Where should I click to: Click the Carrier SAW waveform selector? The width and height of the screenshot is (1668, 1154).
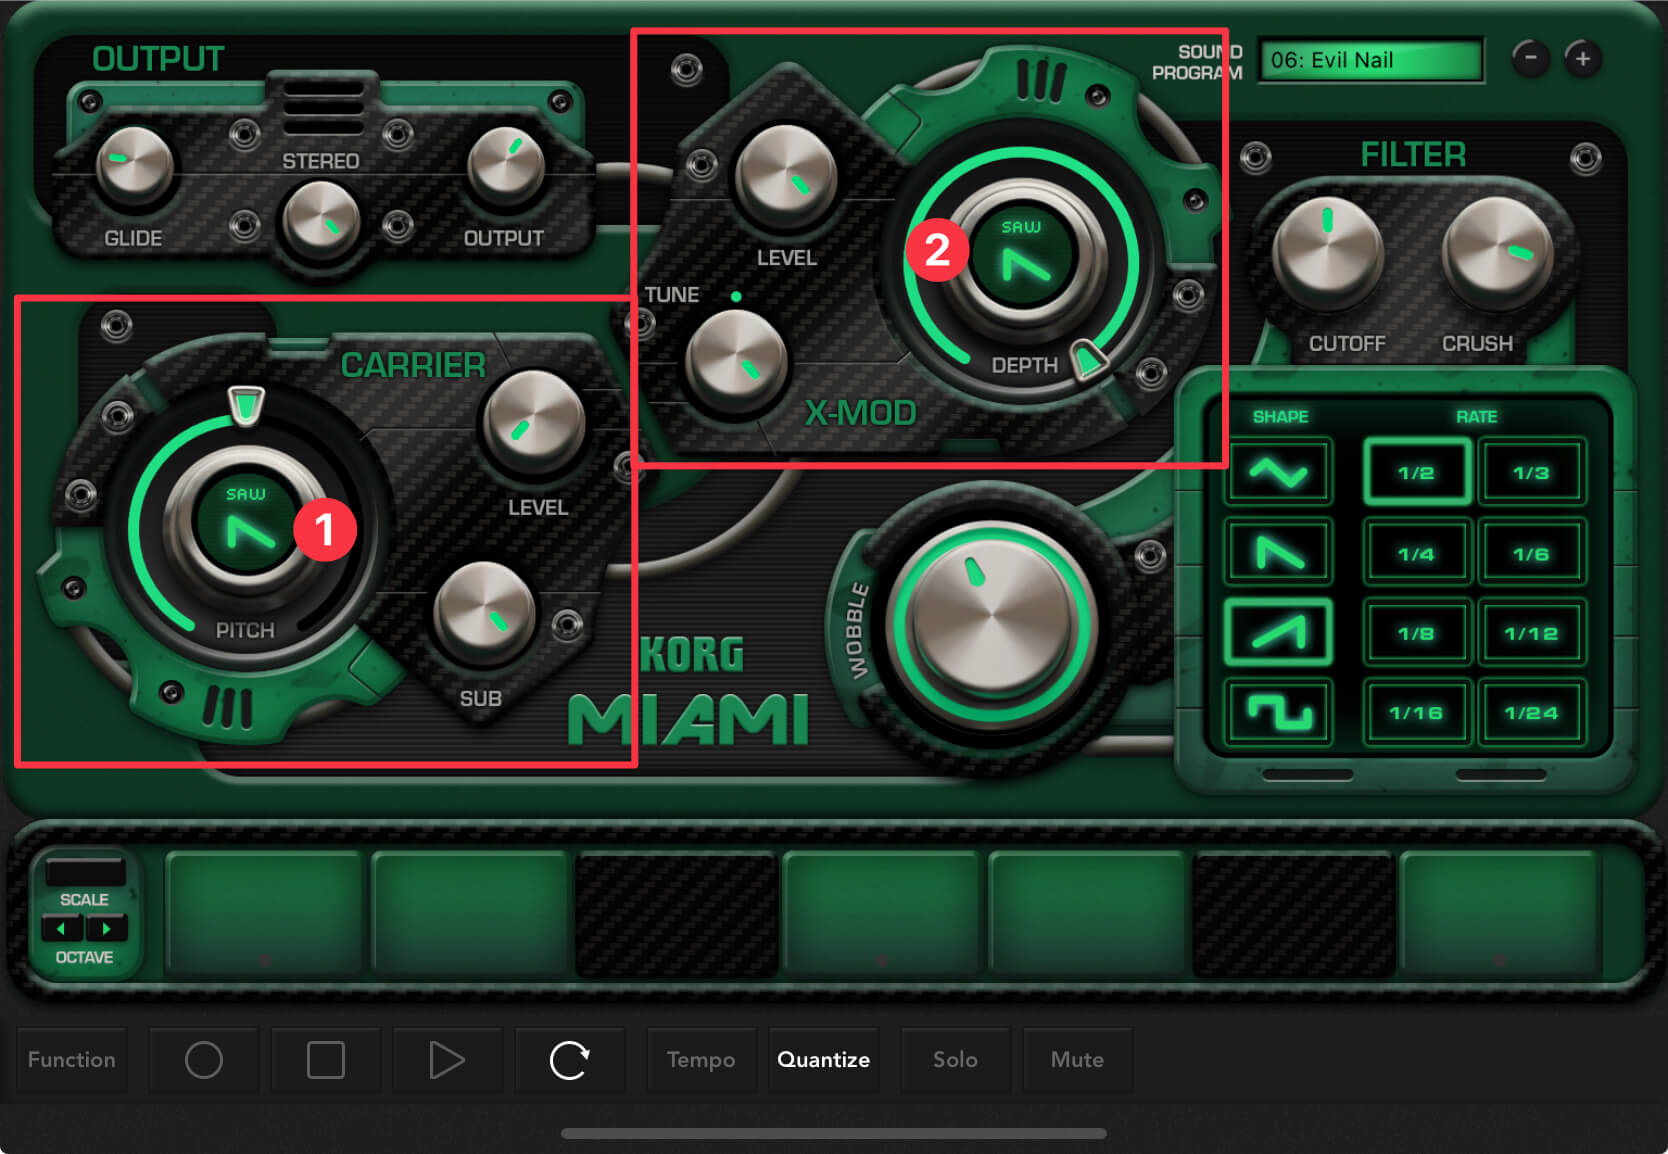point(245,523)
